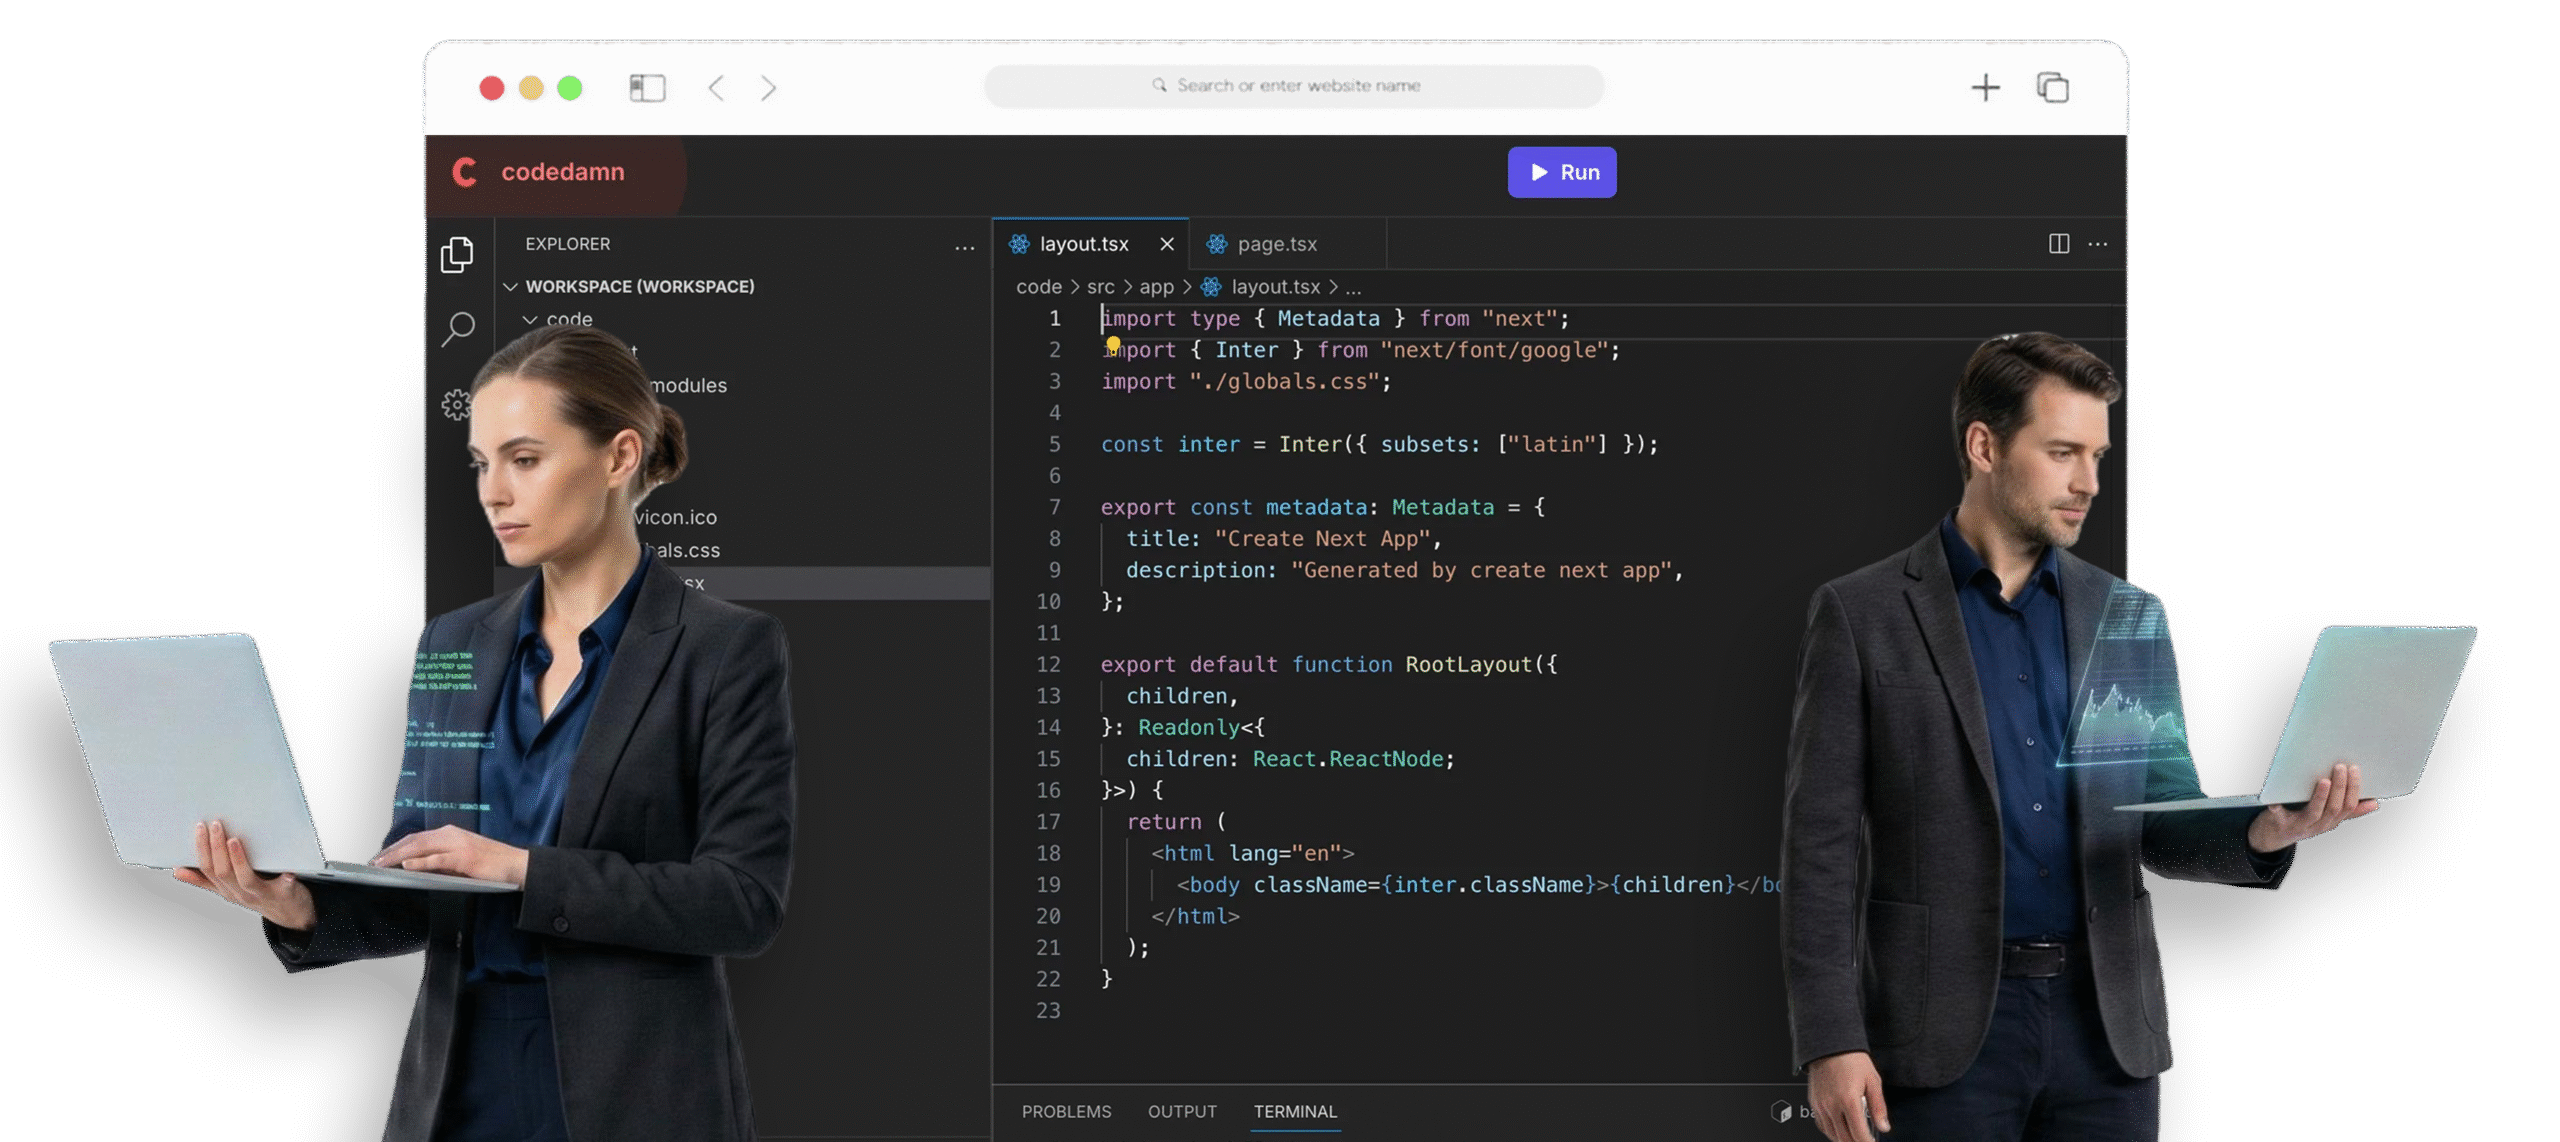Click the browser address search field
The width and height of the screenshot is (2560, 1142).
coord(1295,86)
